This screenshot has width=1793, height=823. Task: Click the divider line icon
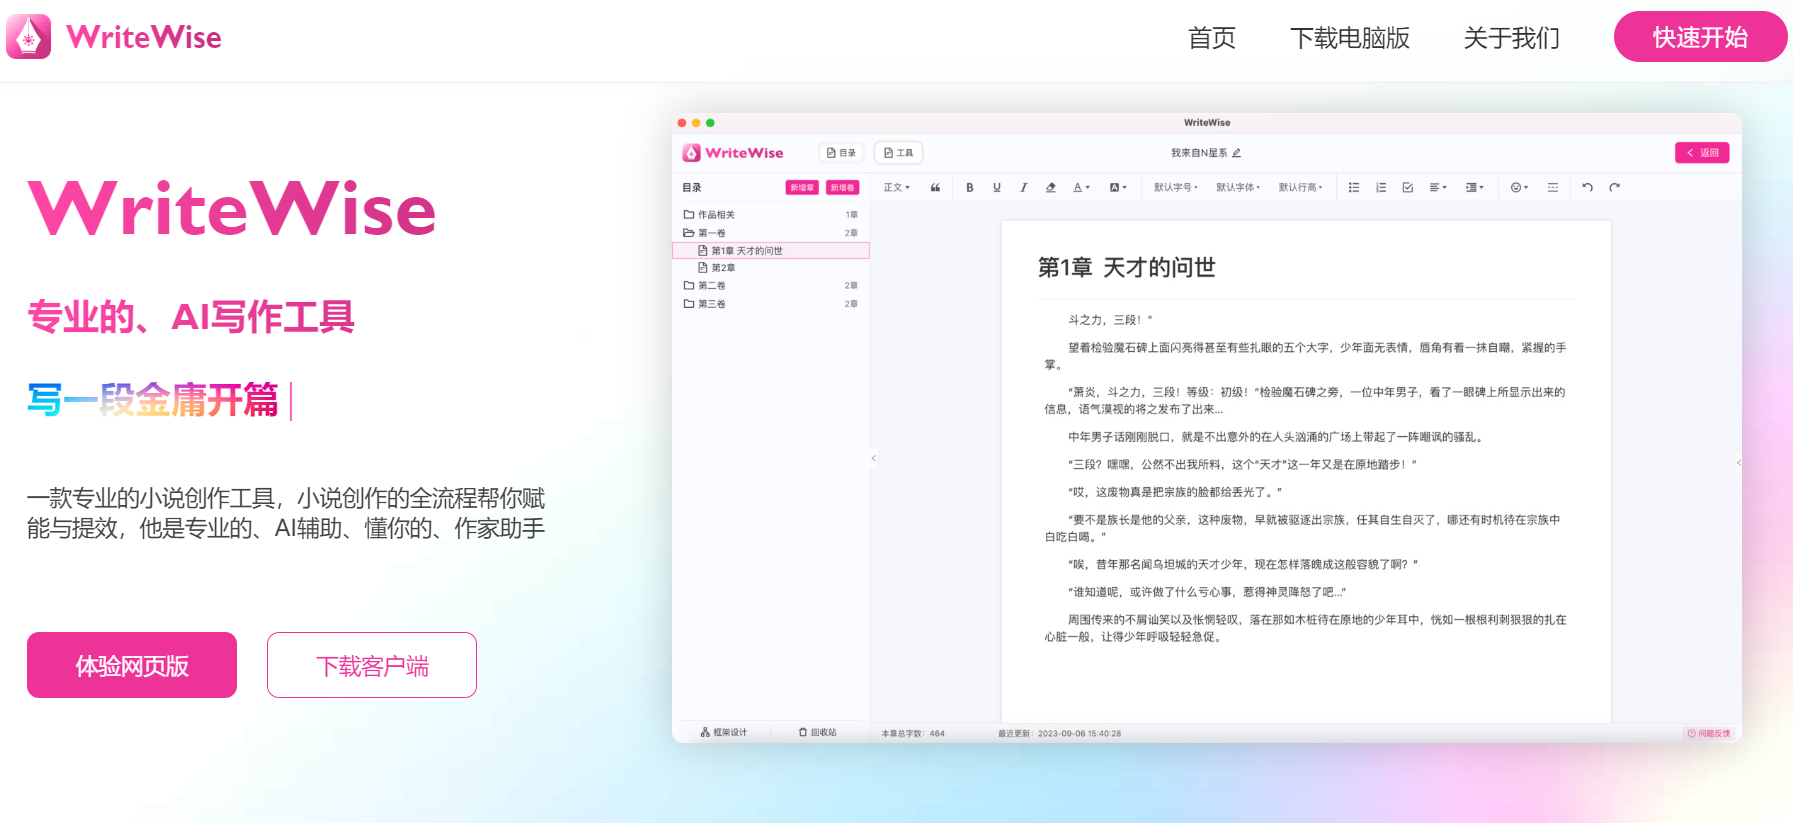(x=1553, y=187)
